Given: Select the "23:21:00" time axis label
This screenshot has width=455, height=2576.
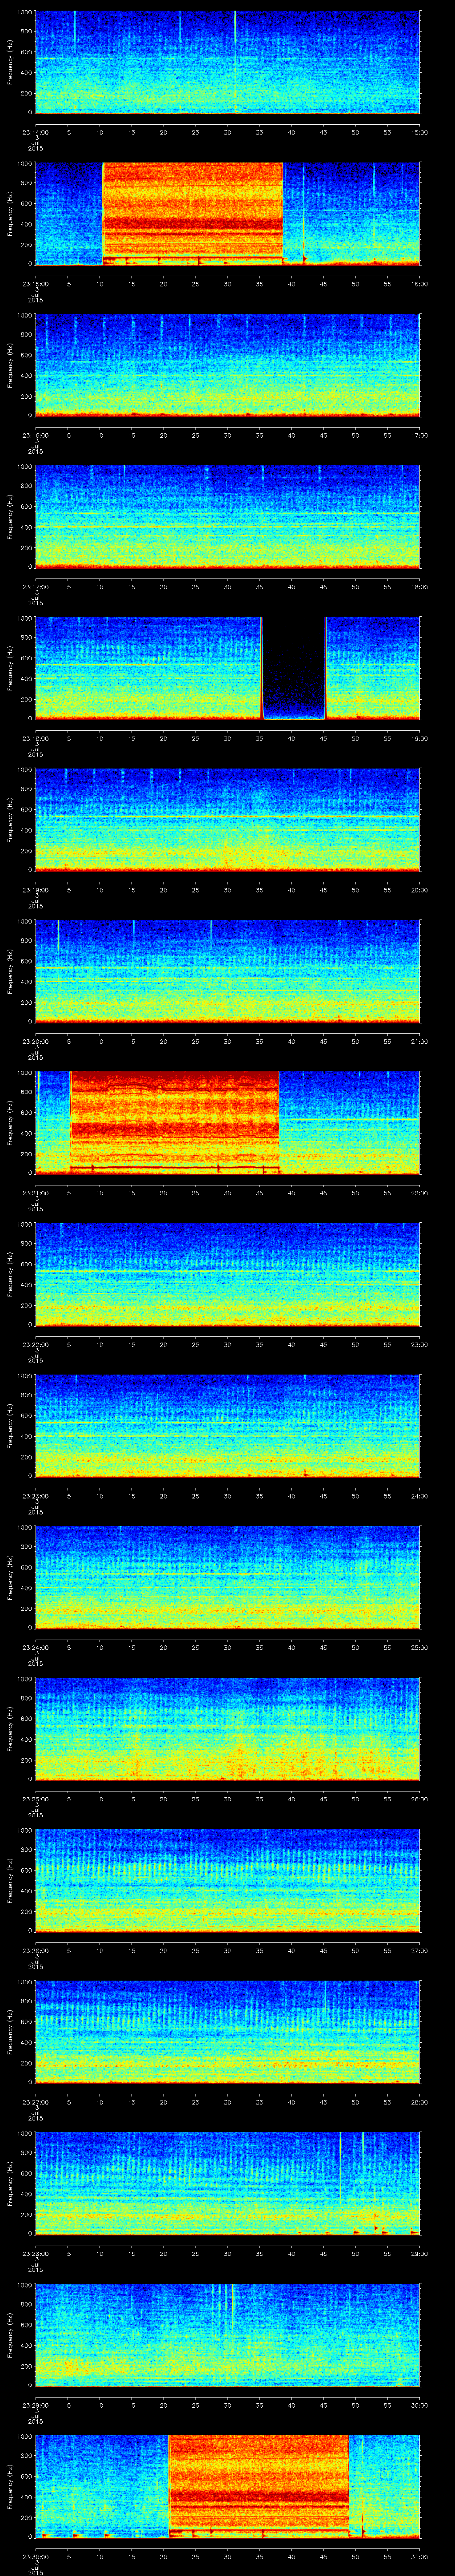Looking at the screenshot, I should [x=36, y=1193].
